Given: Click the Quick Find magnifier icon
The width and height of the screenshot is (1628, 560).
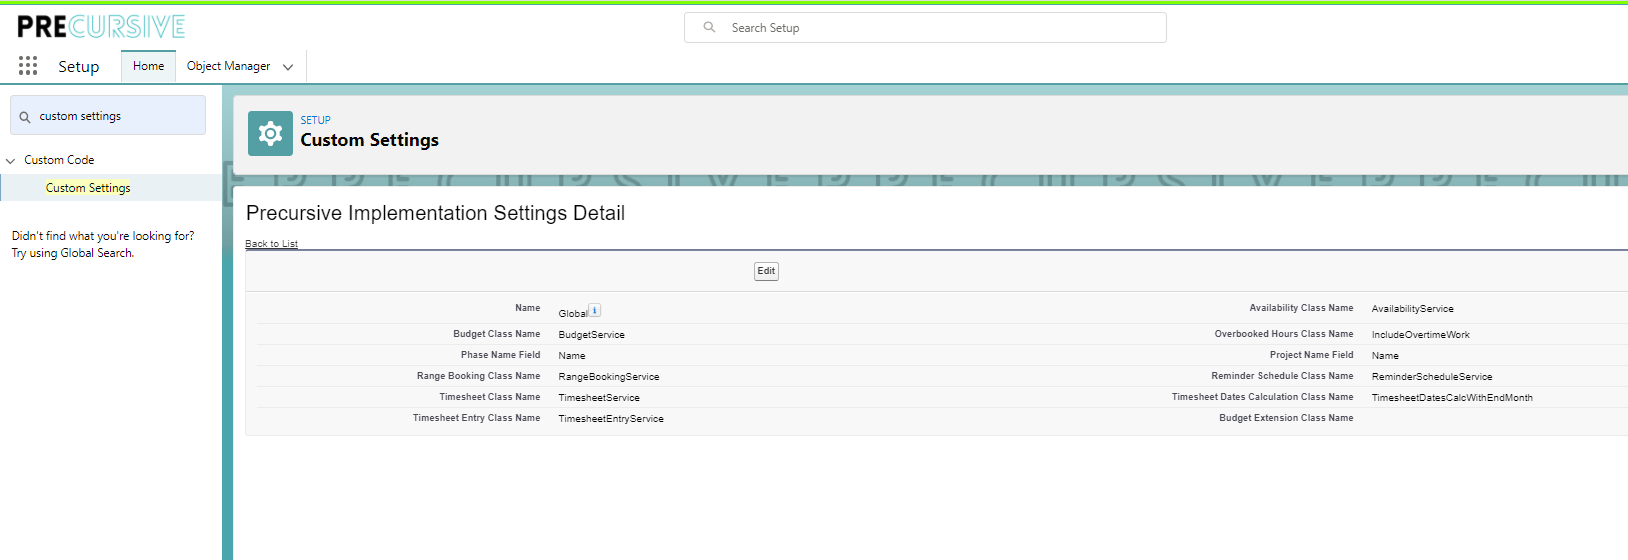Looking at the screenshot, I should (x=25, y=117).
